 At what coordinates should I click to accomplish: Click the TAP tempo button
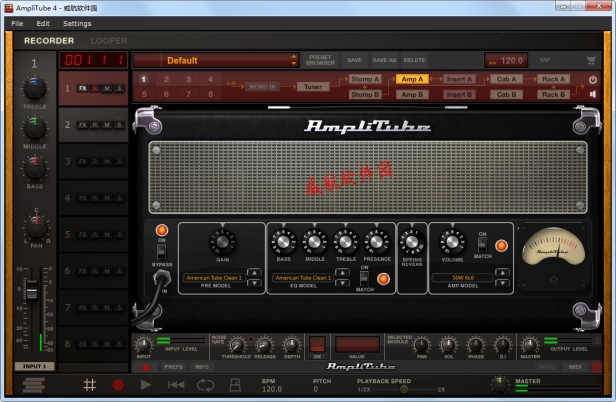544,60
